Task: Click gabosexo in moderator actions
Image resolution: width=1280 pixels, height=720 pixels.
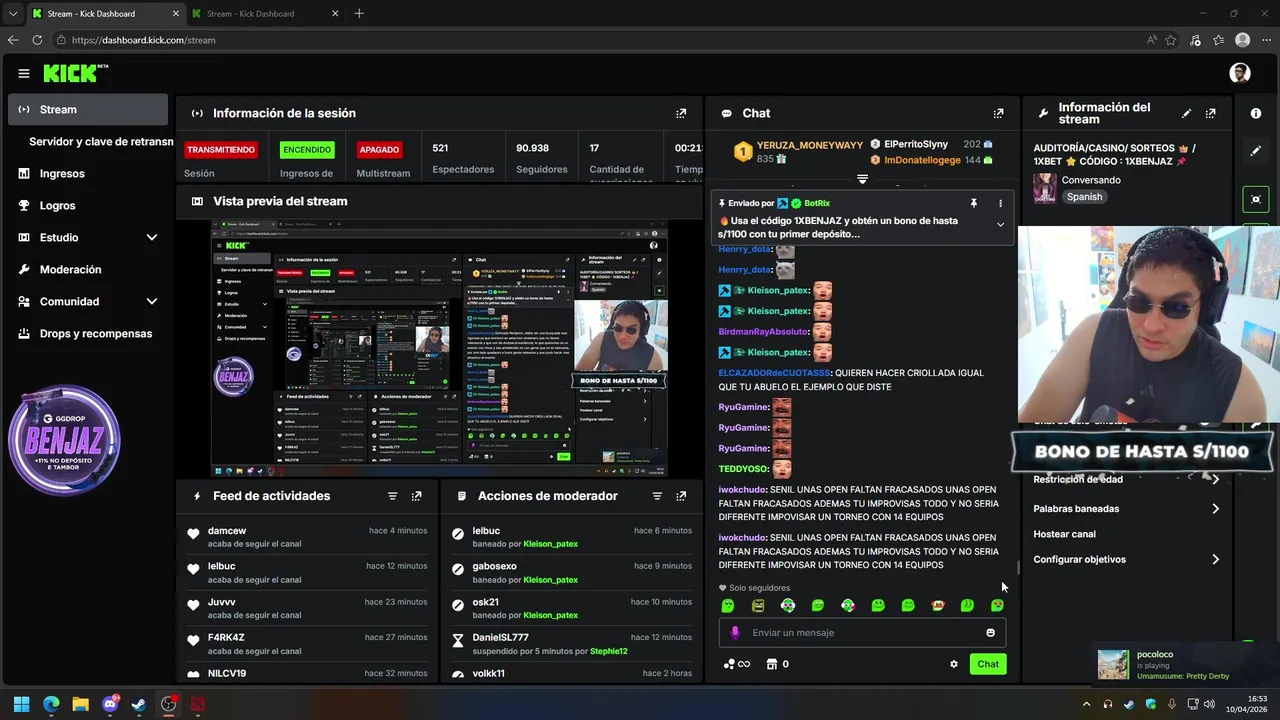Action: pos(495,567)
